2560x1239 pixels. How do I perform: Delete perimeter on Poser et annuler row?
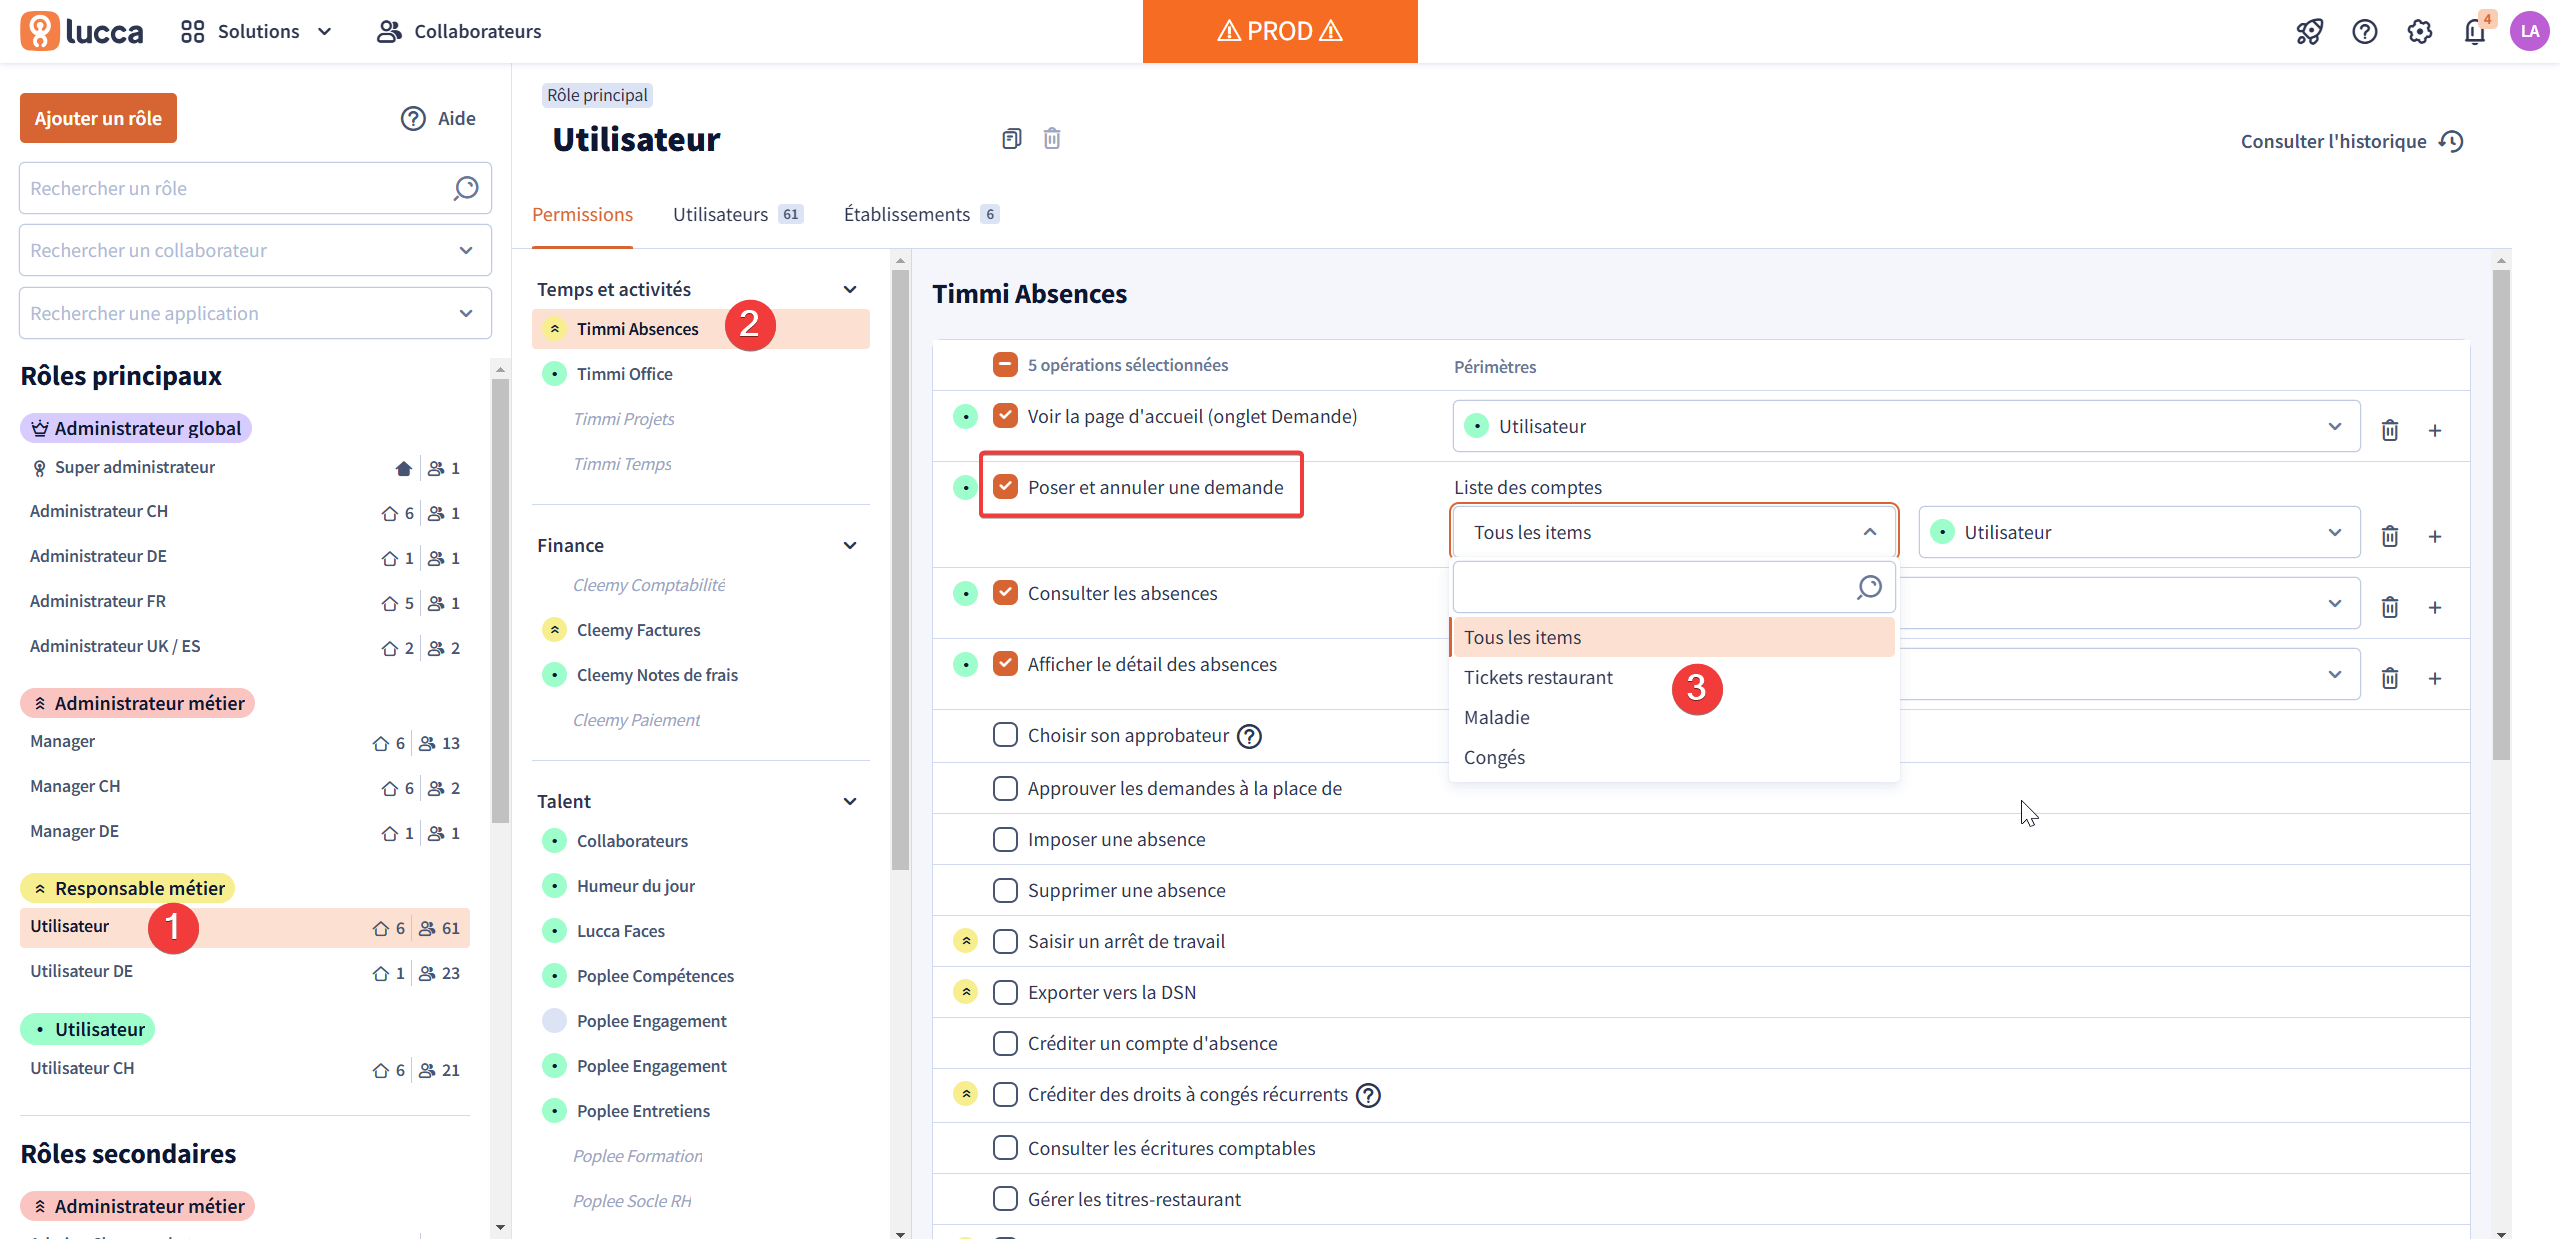2389,536
